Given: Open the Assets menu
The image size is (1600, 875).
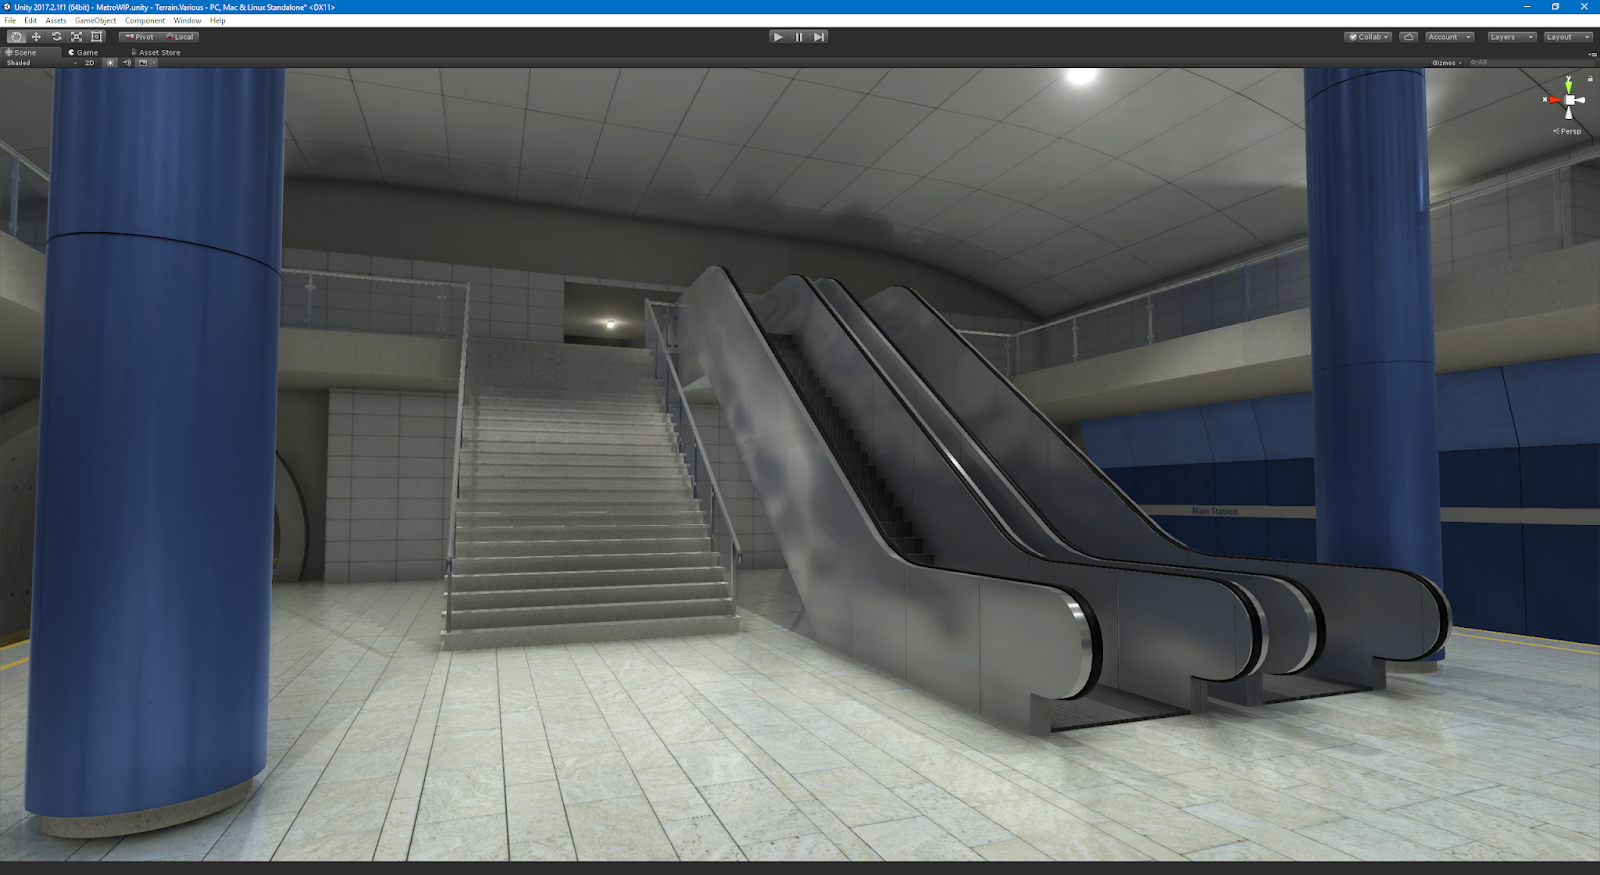Looking at the screenshot, I should [x=56, y=21].
